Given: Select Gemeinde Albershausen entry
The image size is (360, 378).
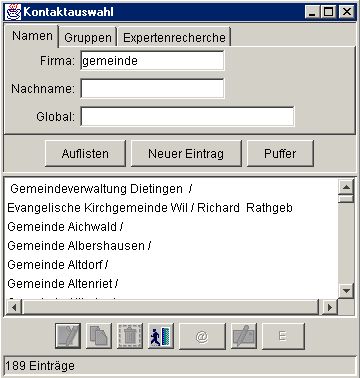Looking at the screenshot, I should (172, 246).
